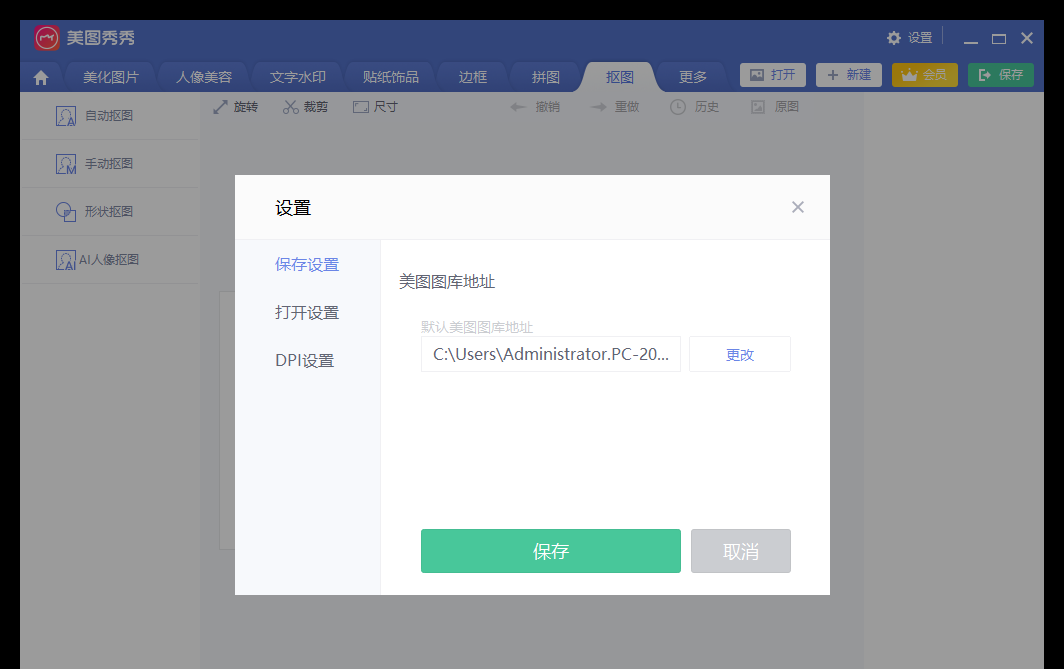The height and width of the screenshot is (669, 1064).
Task: Click 默认美图图库地址 label text
Action: (477, 327)
